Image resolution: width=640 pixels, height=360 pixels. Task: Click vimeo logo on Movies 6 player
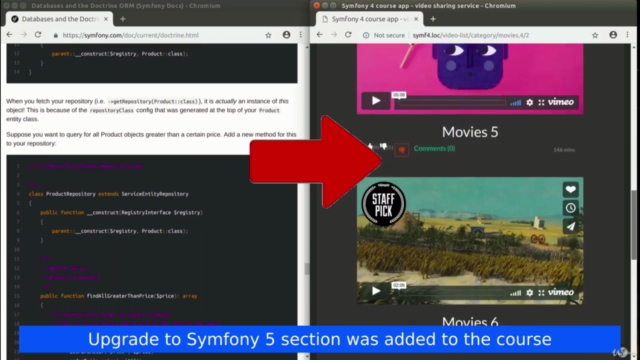tap(561, 292)
